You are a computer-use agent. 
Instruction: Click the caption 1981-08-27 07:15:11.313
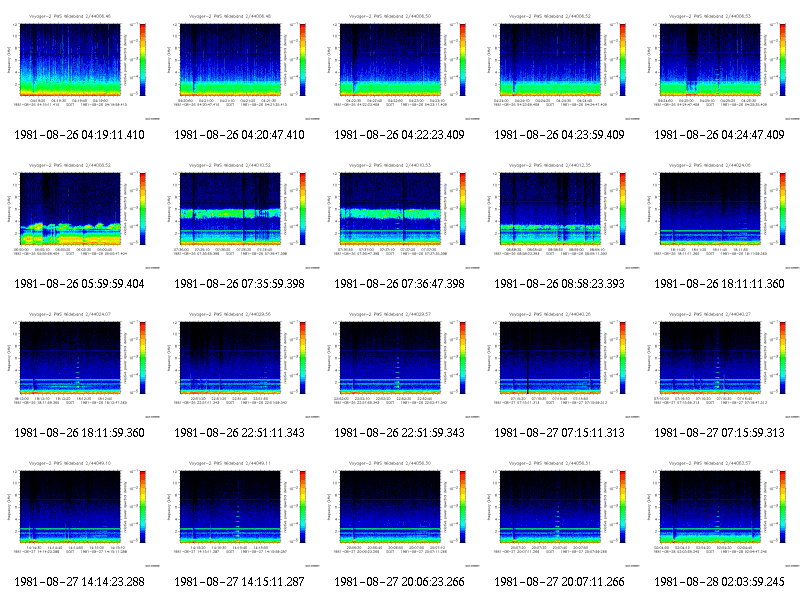(x=559, y=433)
